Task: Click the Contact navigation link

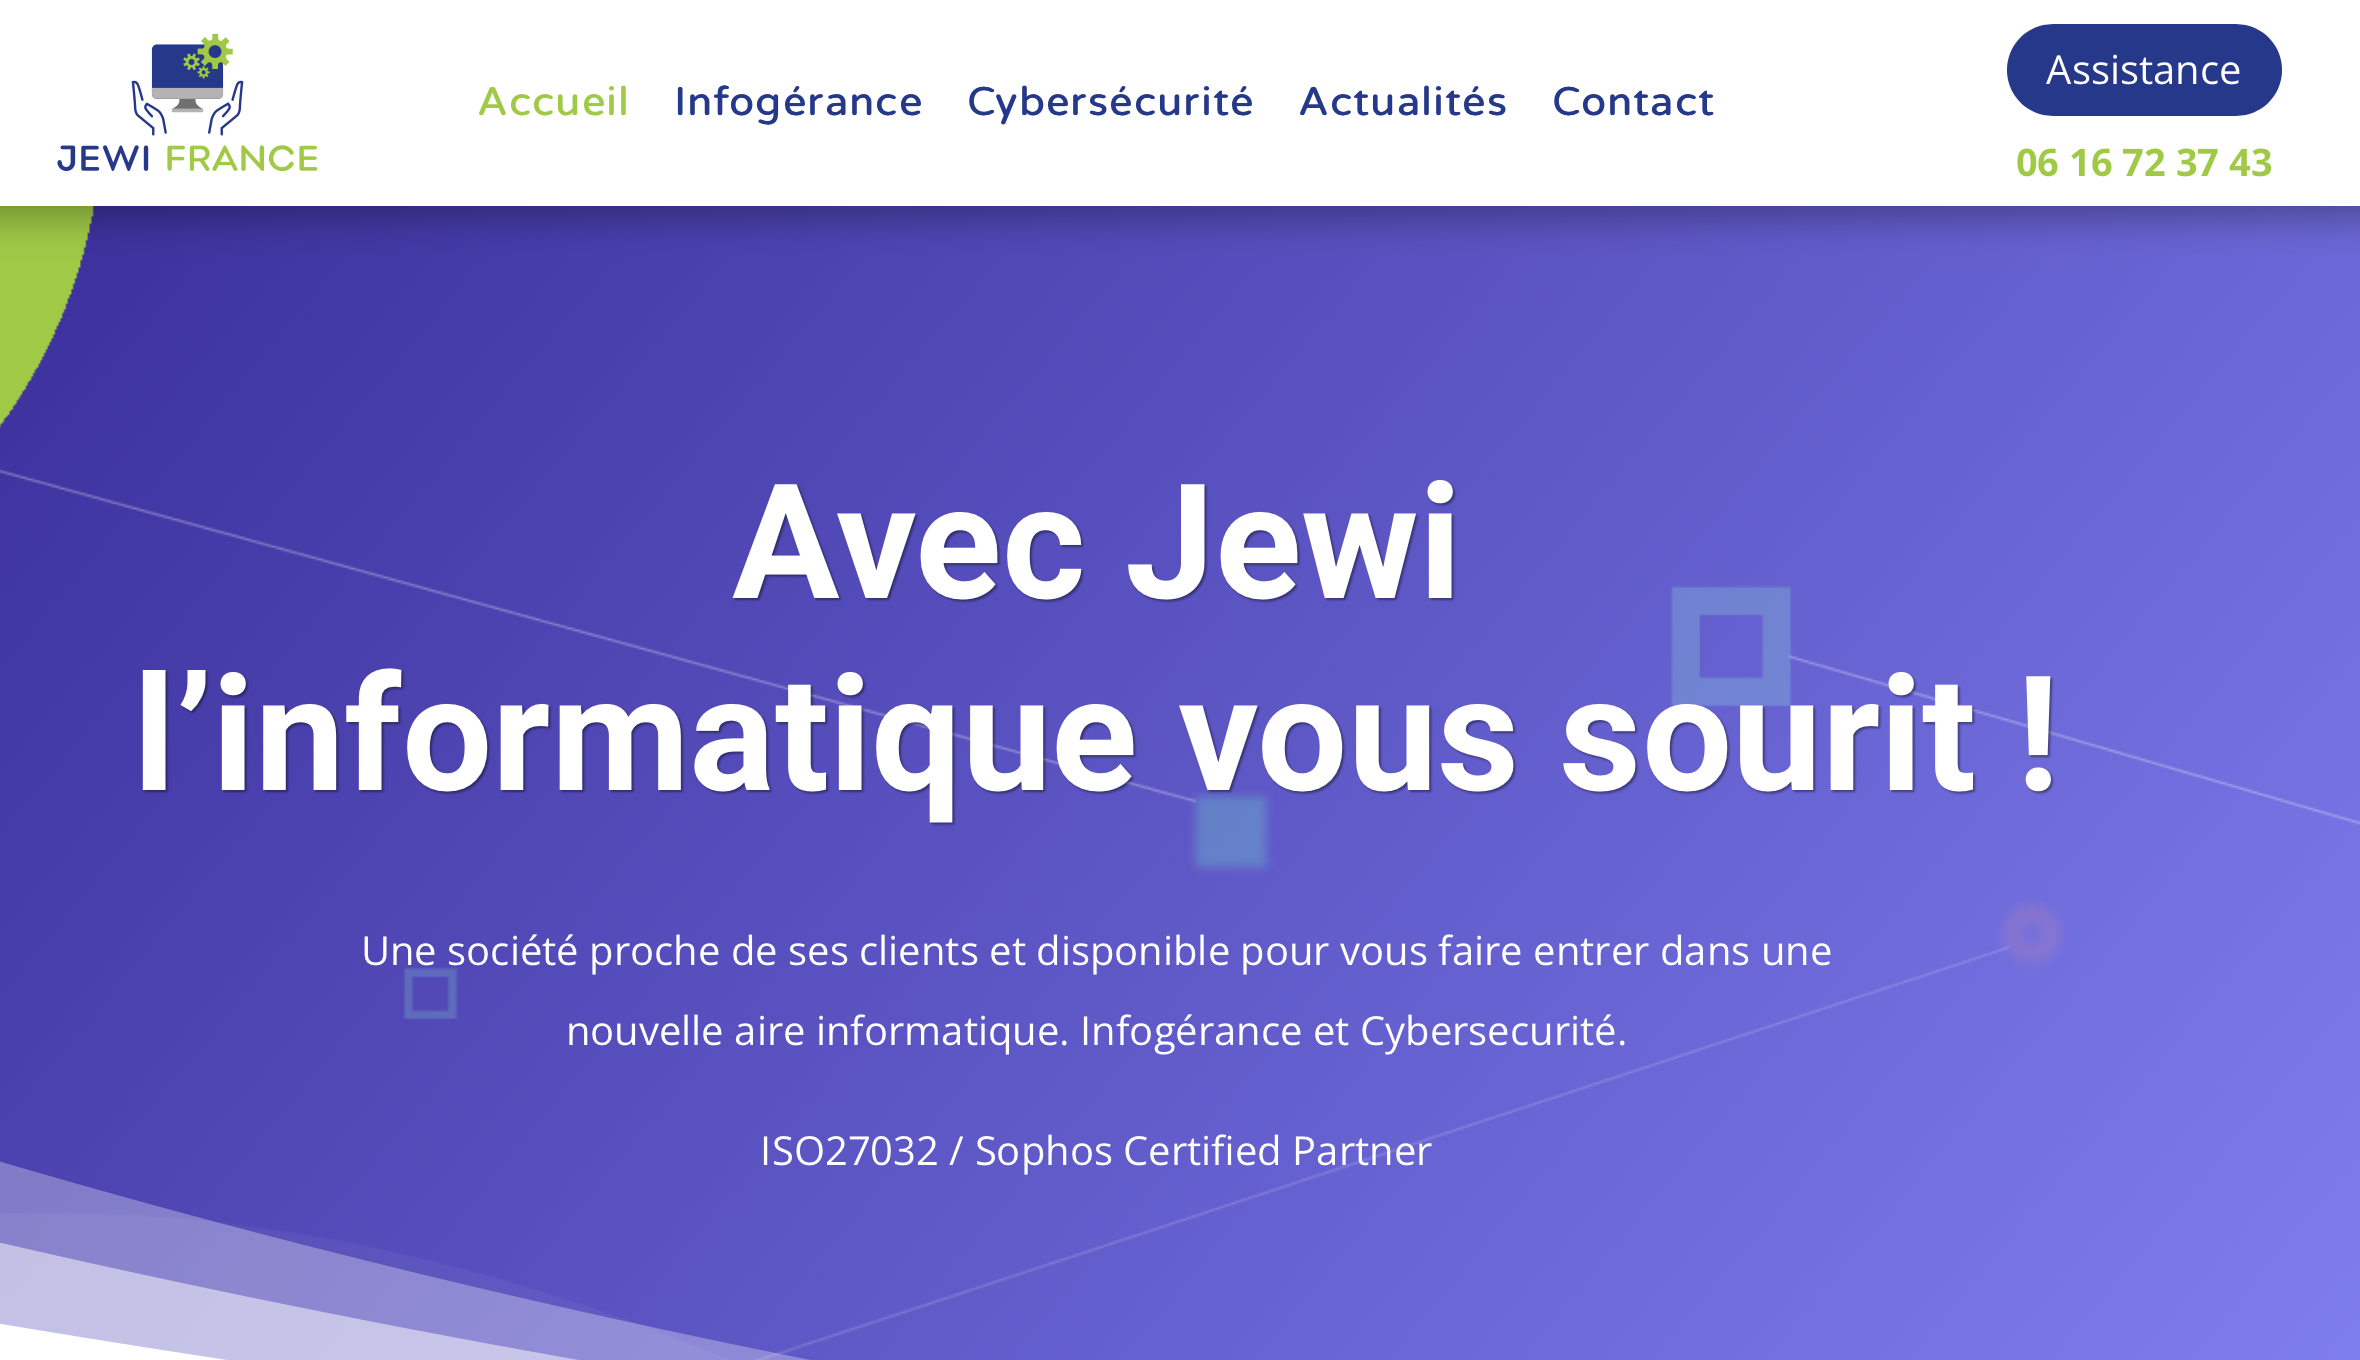Action: click(1631, 101)
